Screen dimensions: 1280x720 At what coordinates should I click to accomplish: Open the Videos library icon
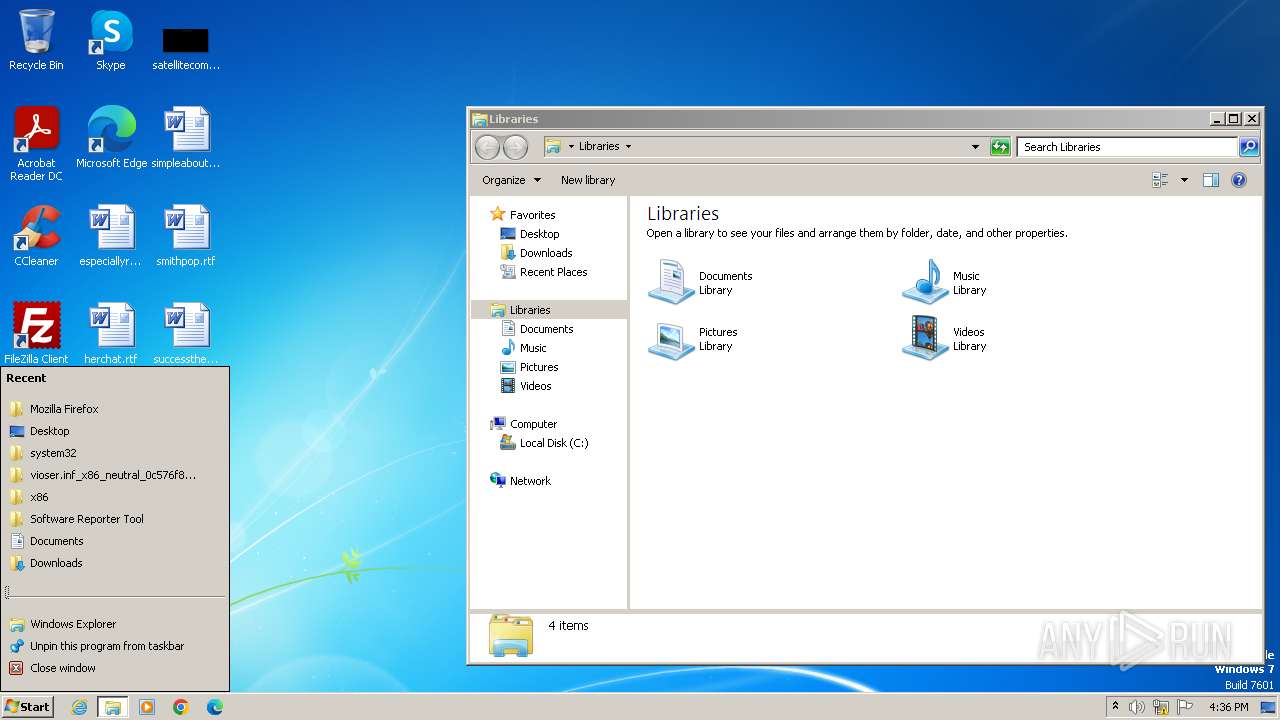click(944, 339)
